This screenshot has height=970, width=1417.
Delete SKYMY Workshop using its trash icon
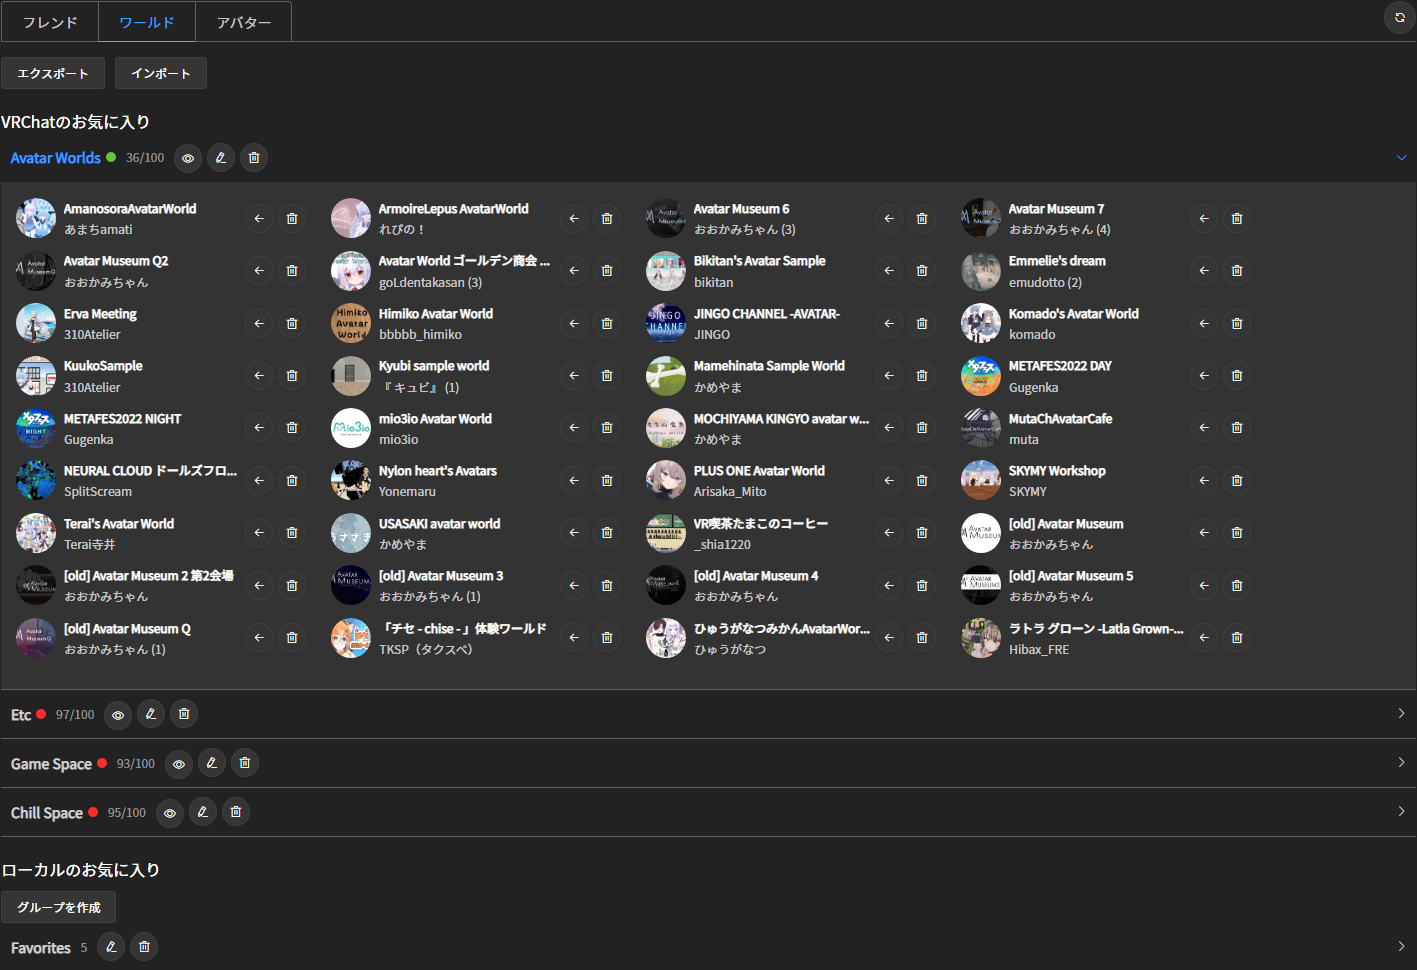point(1236,480)
